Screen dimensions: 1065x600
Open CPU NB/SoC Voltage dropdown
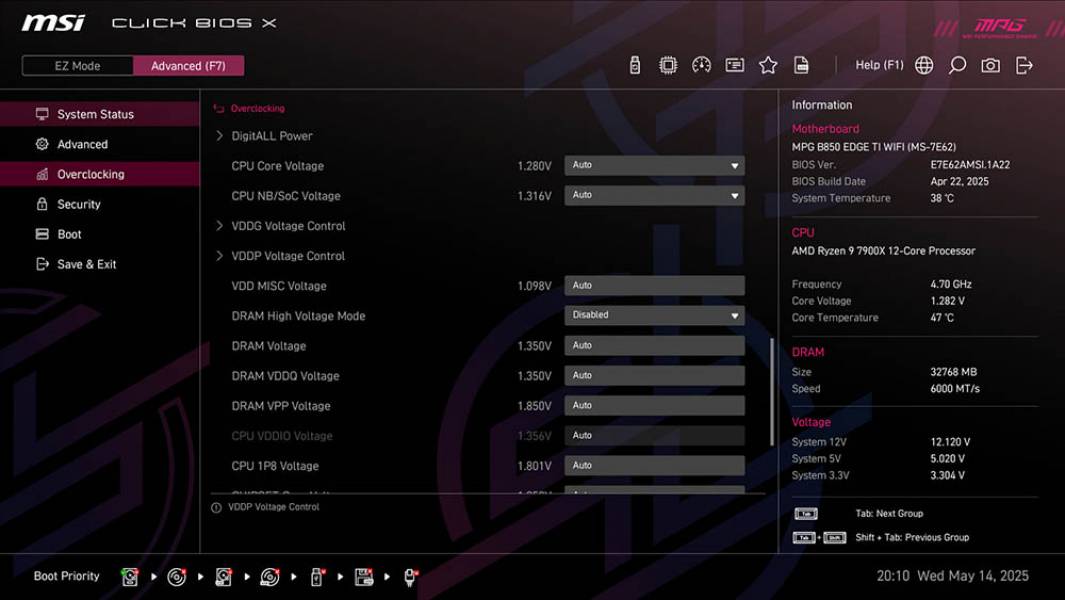pos(654,195)
